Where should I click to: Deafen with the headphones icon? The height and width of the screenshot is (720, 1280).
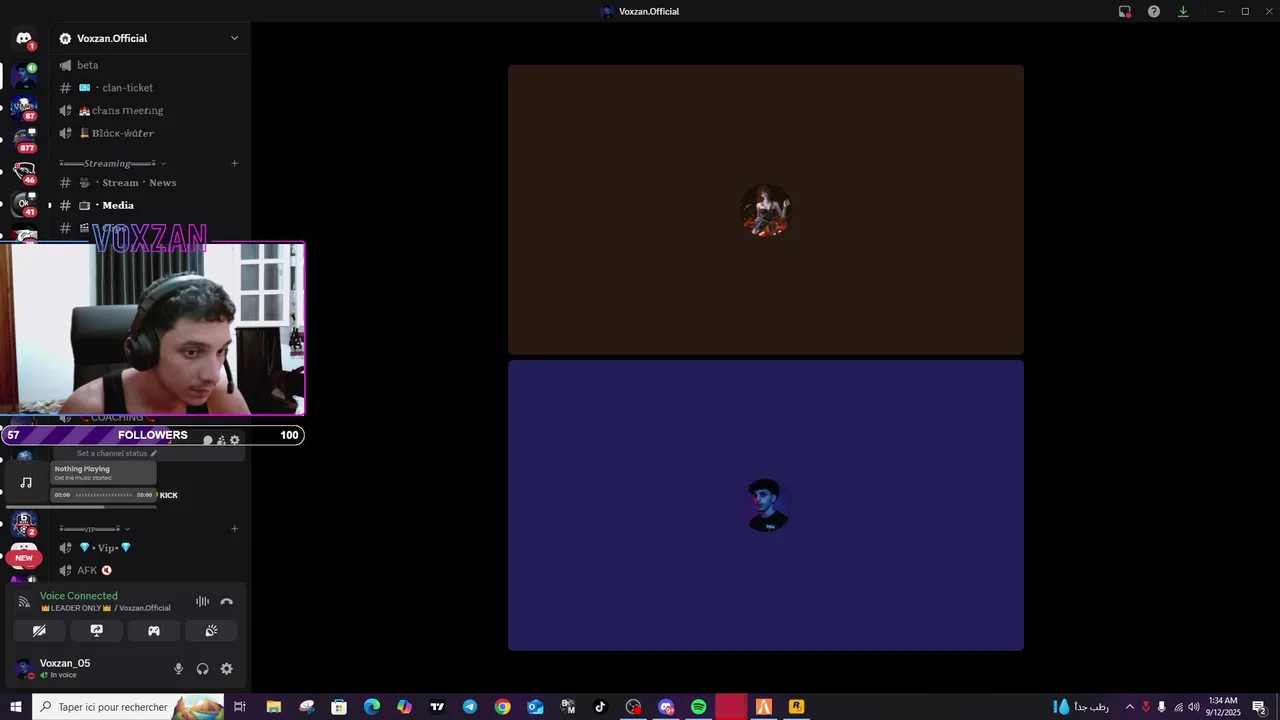pos(203,669)
